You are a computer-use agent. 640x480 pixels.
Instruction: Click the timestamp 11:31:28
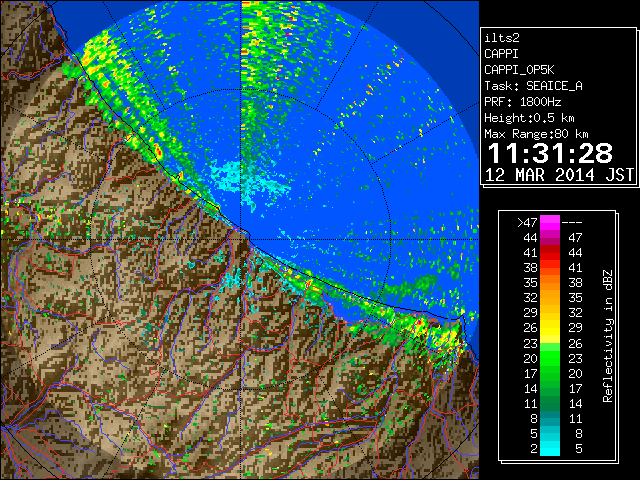pos(550,153)
